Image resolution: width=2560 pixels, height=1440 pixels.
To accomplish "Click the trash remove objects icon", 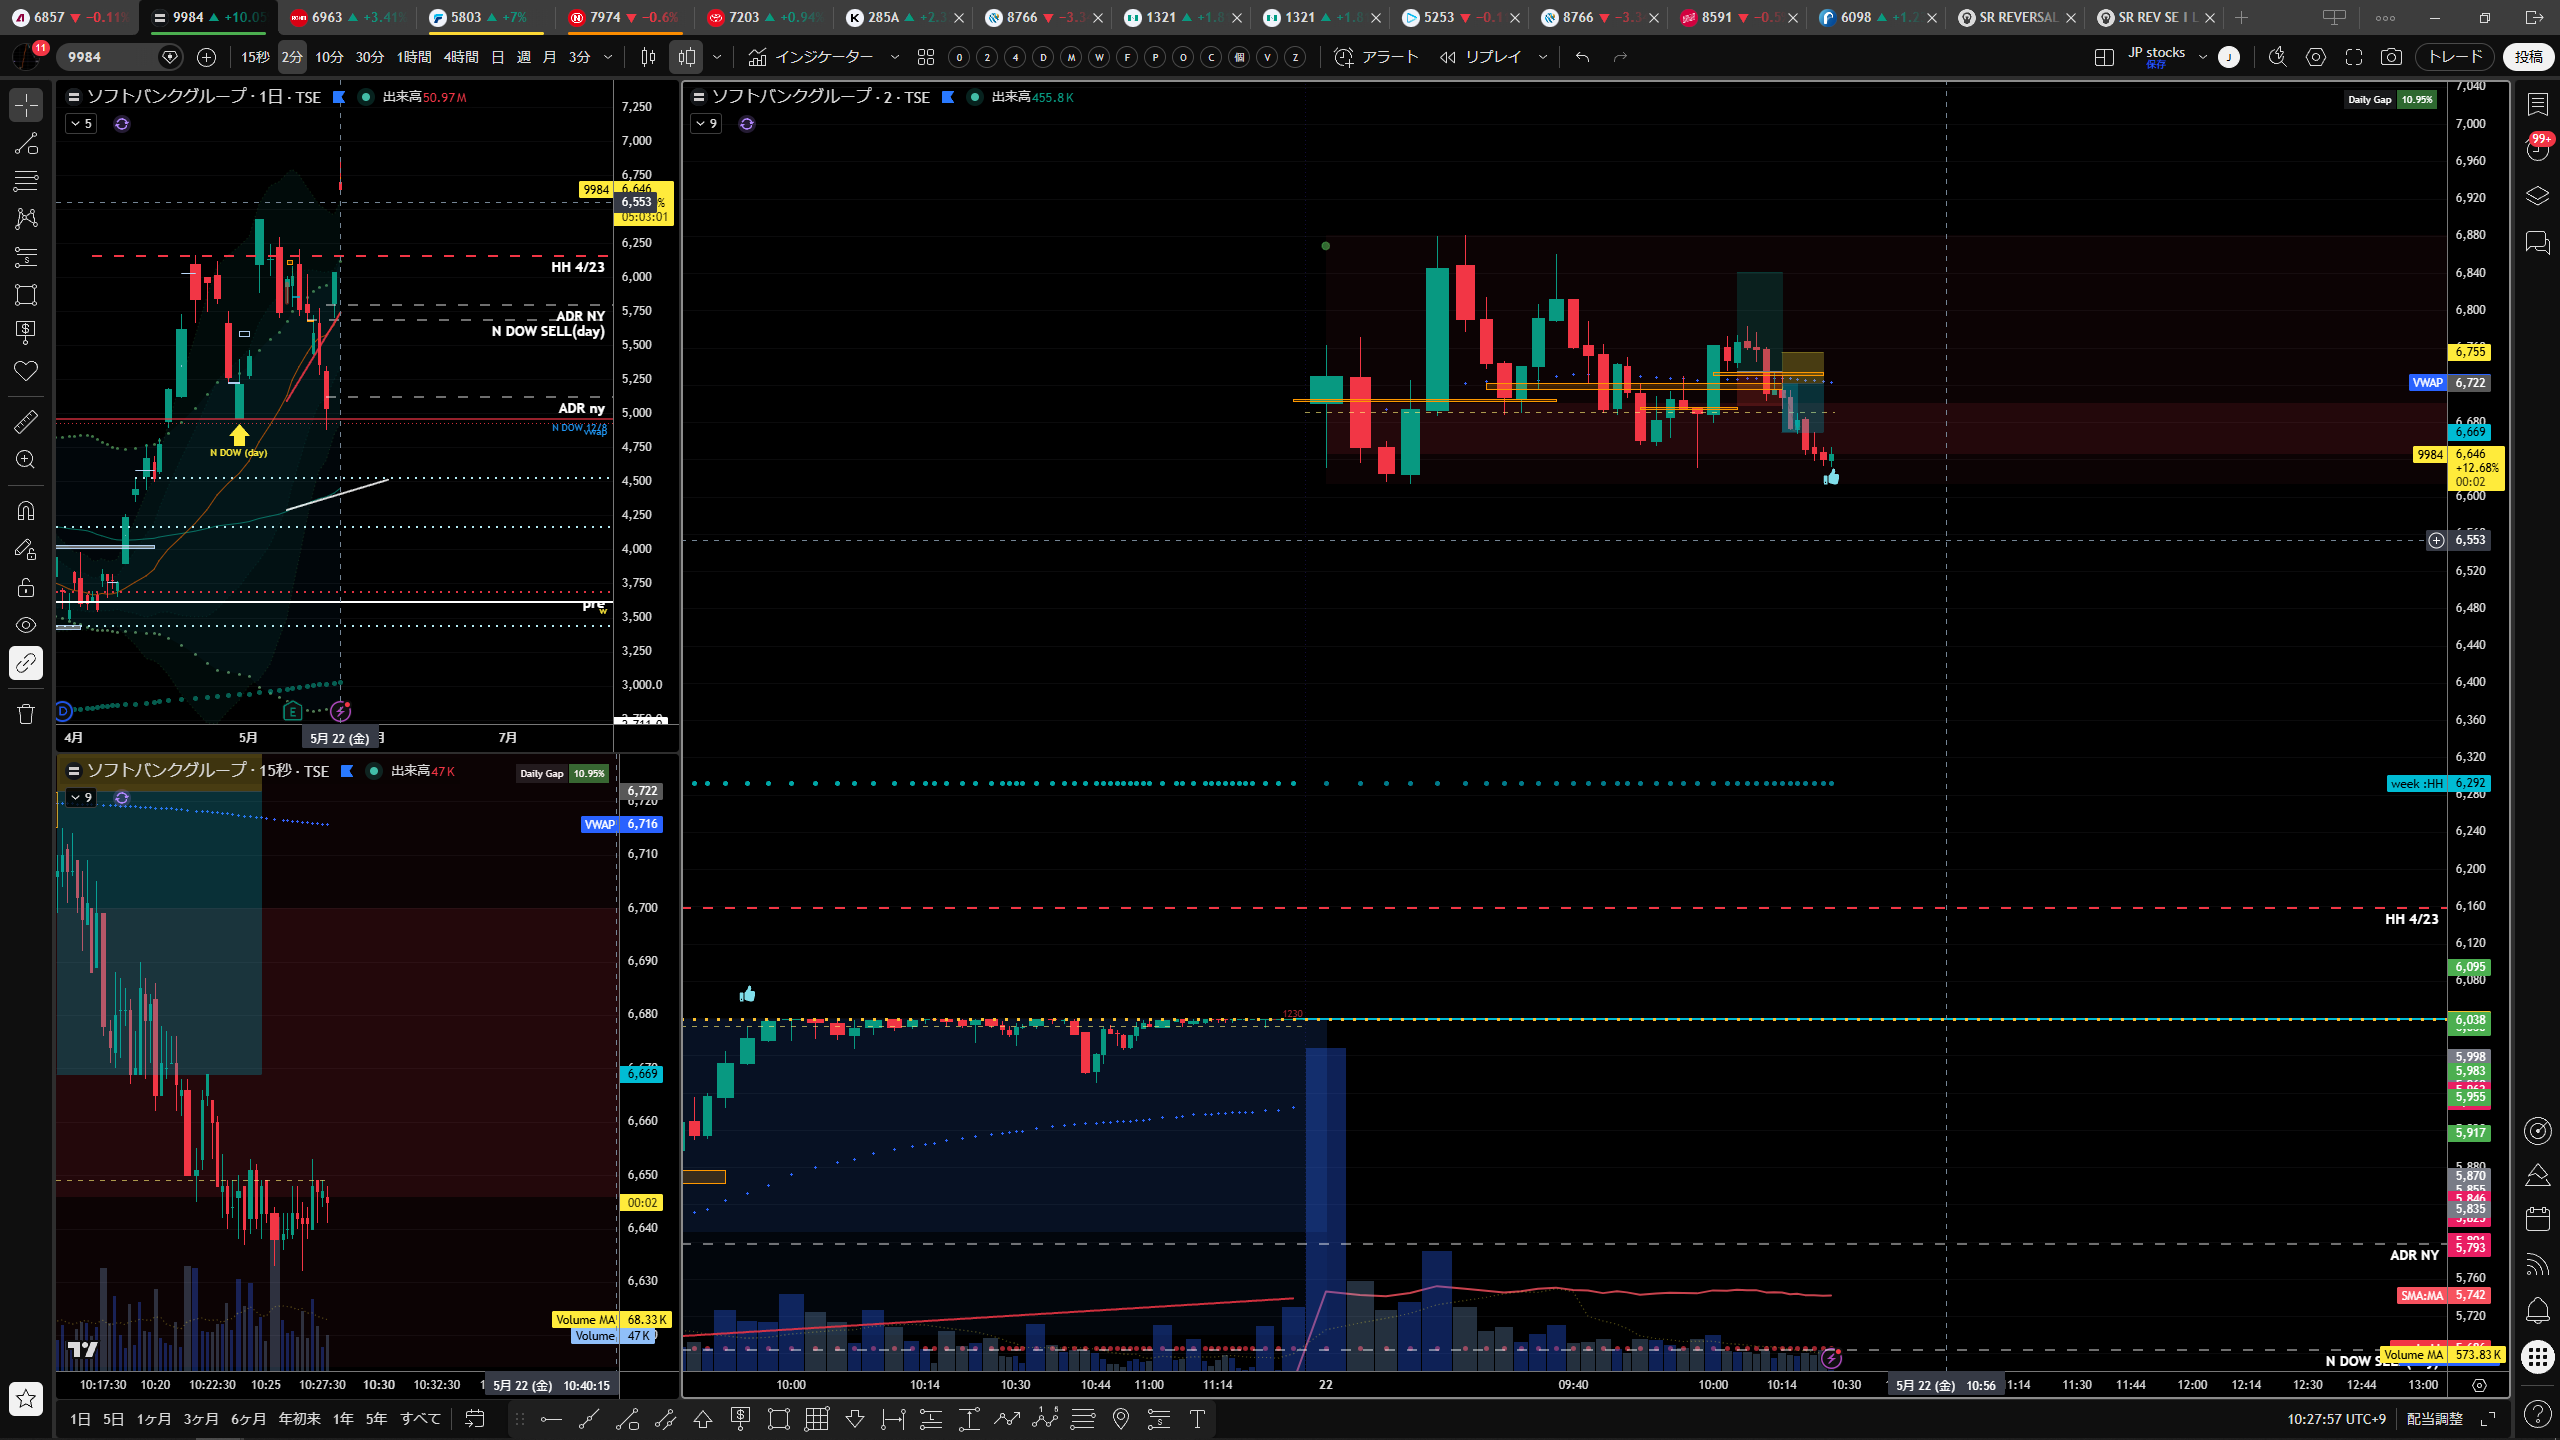I will 26,714.
